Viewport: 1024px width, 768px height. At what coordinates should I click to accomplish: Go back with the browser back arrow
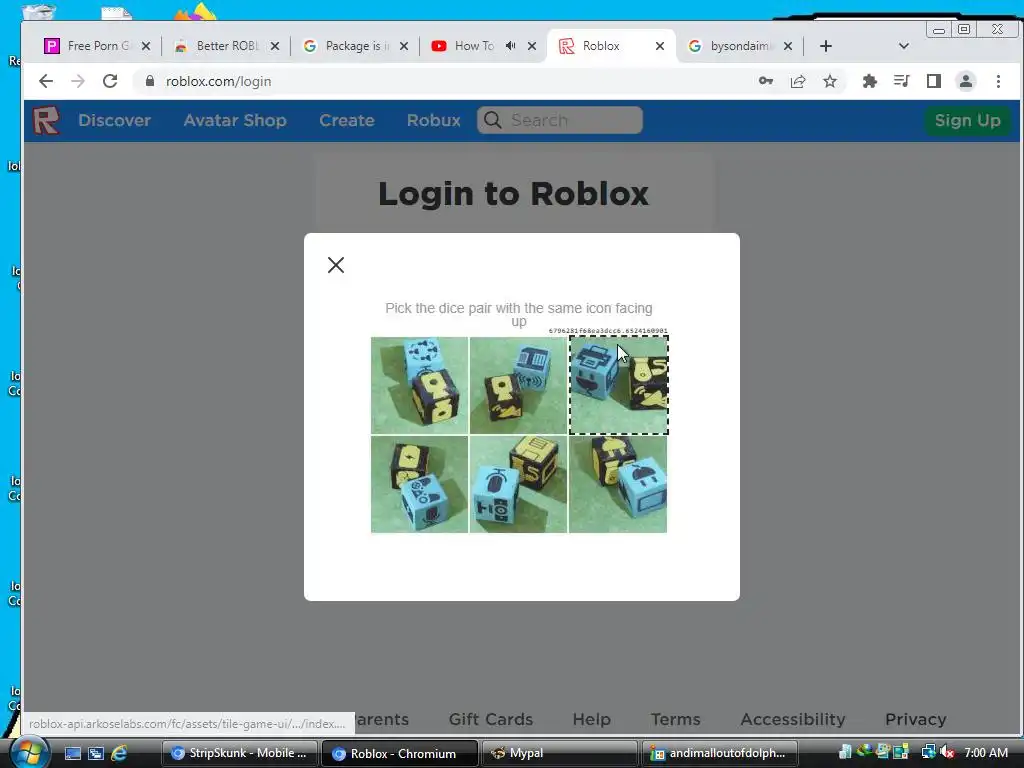pyautogui.click(x=46, y=81)
